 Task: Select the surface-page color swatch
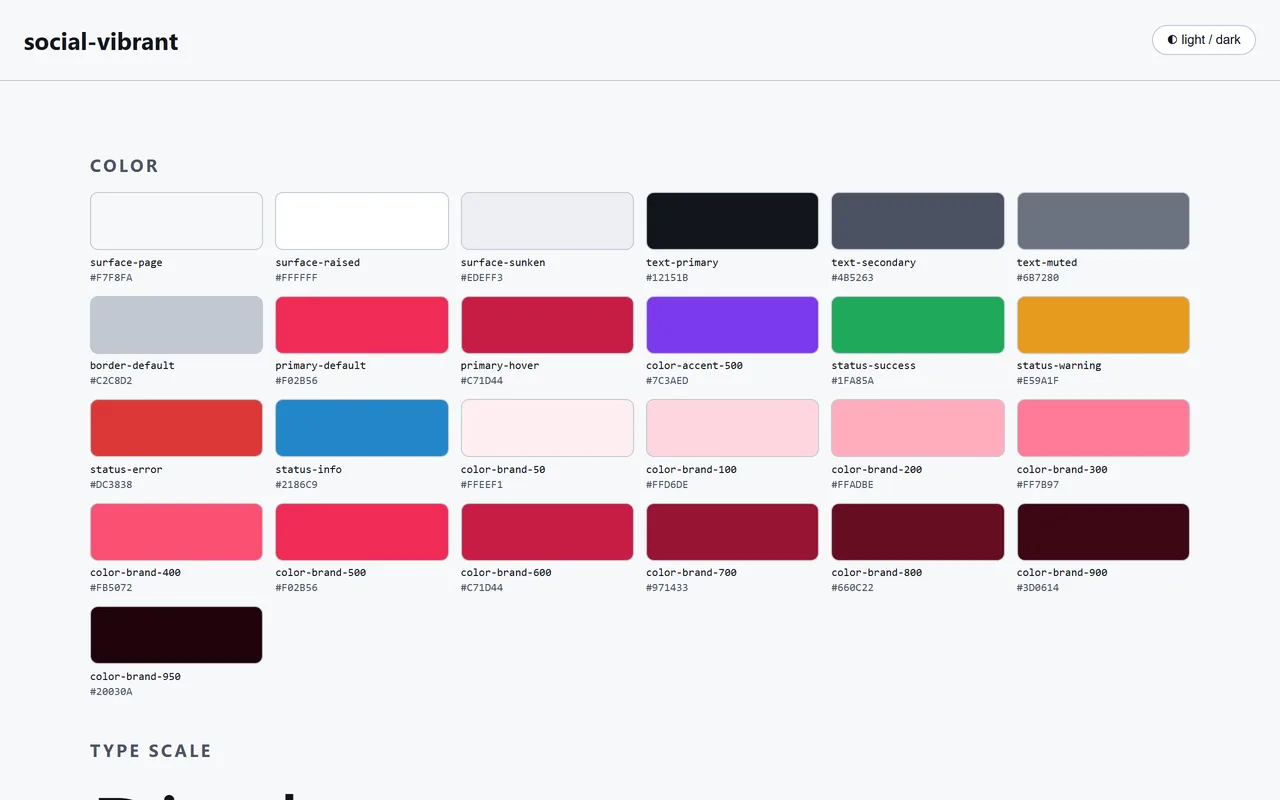(176, 221)
